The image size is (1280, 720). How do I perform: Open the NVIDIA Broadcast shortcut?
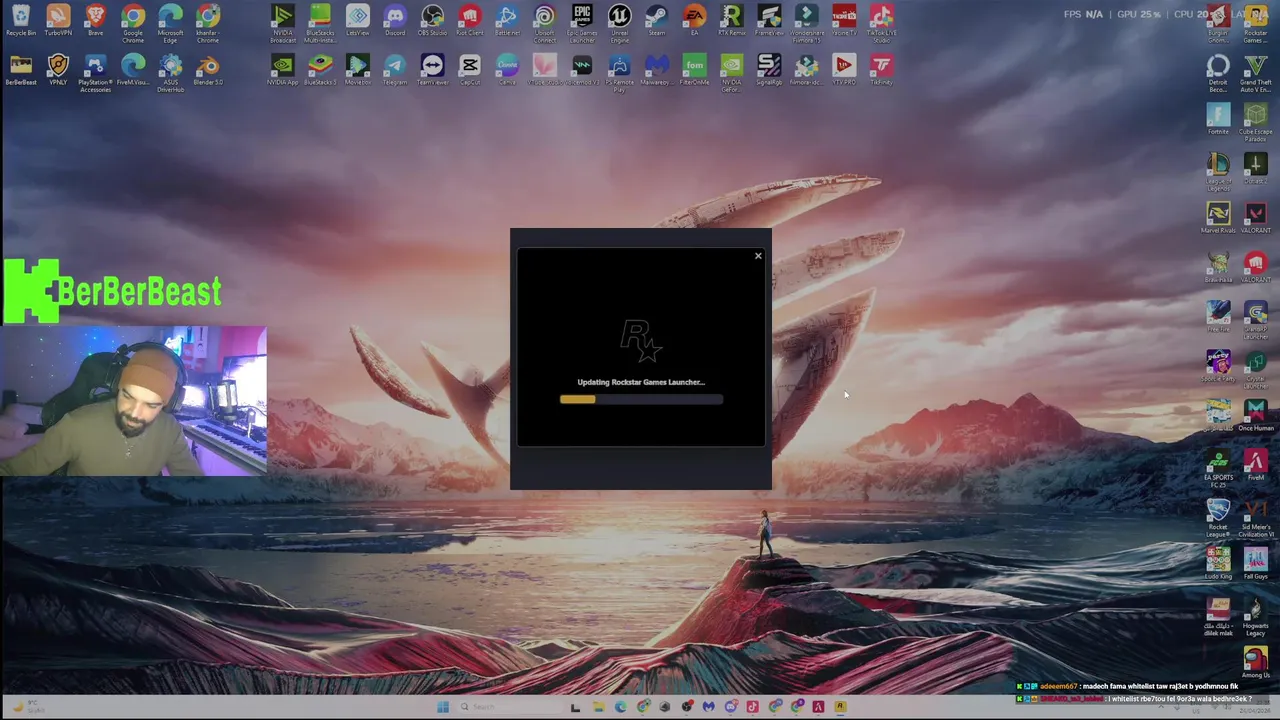tap(283, 22)
